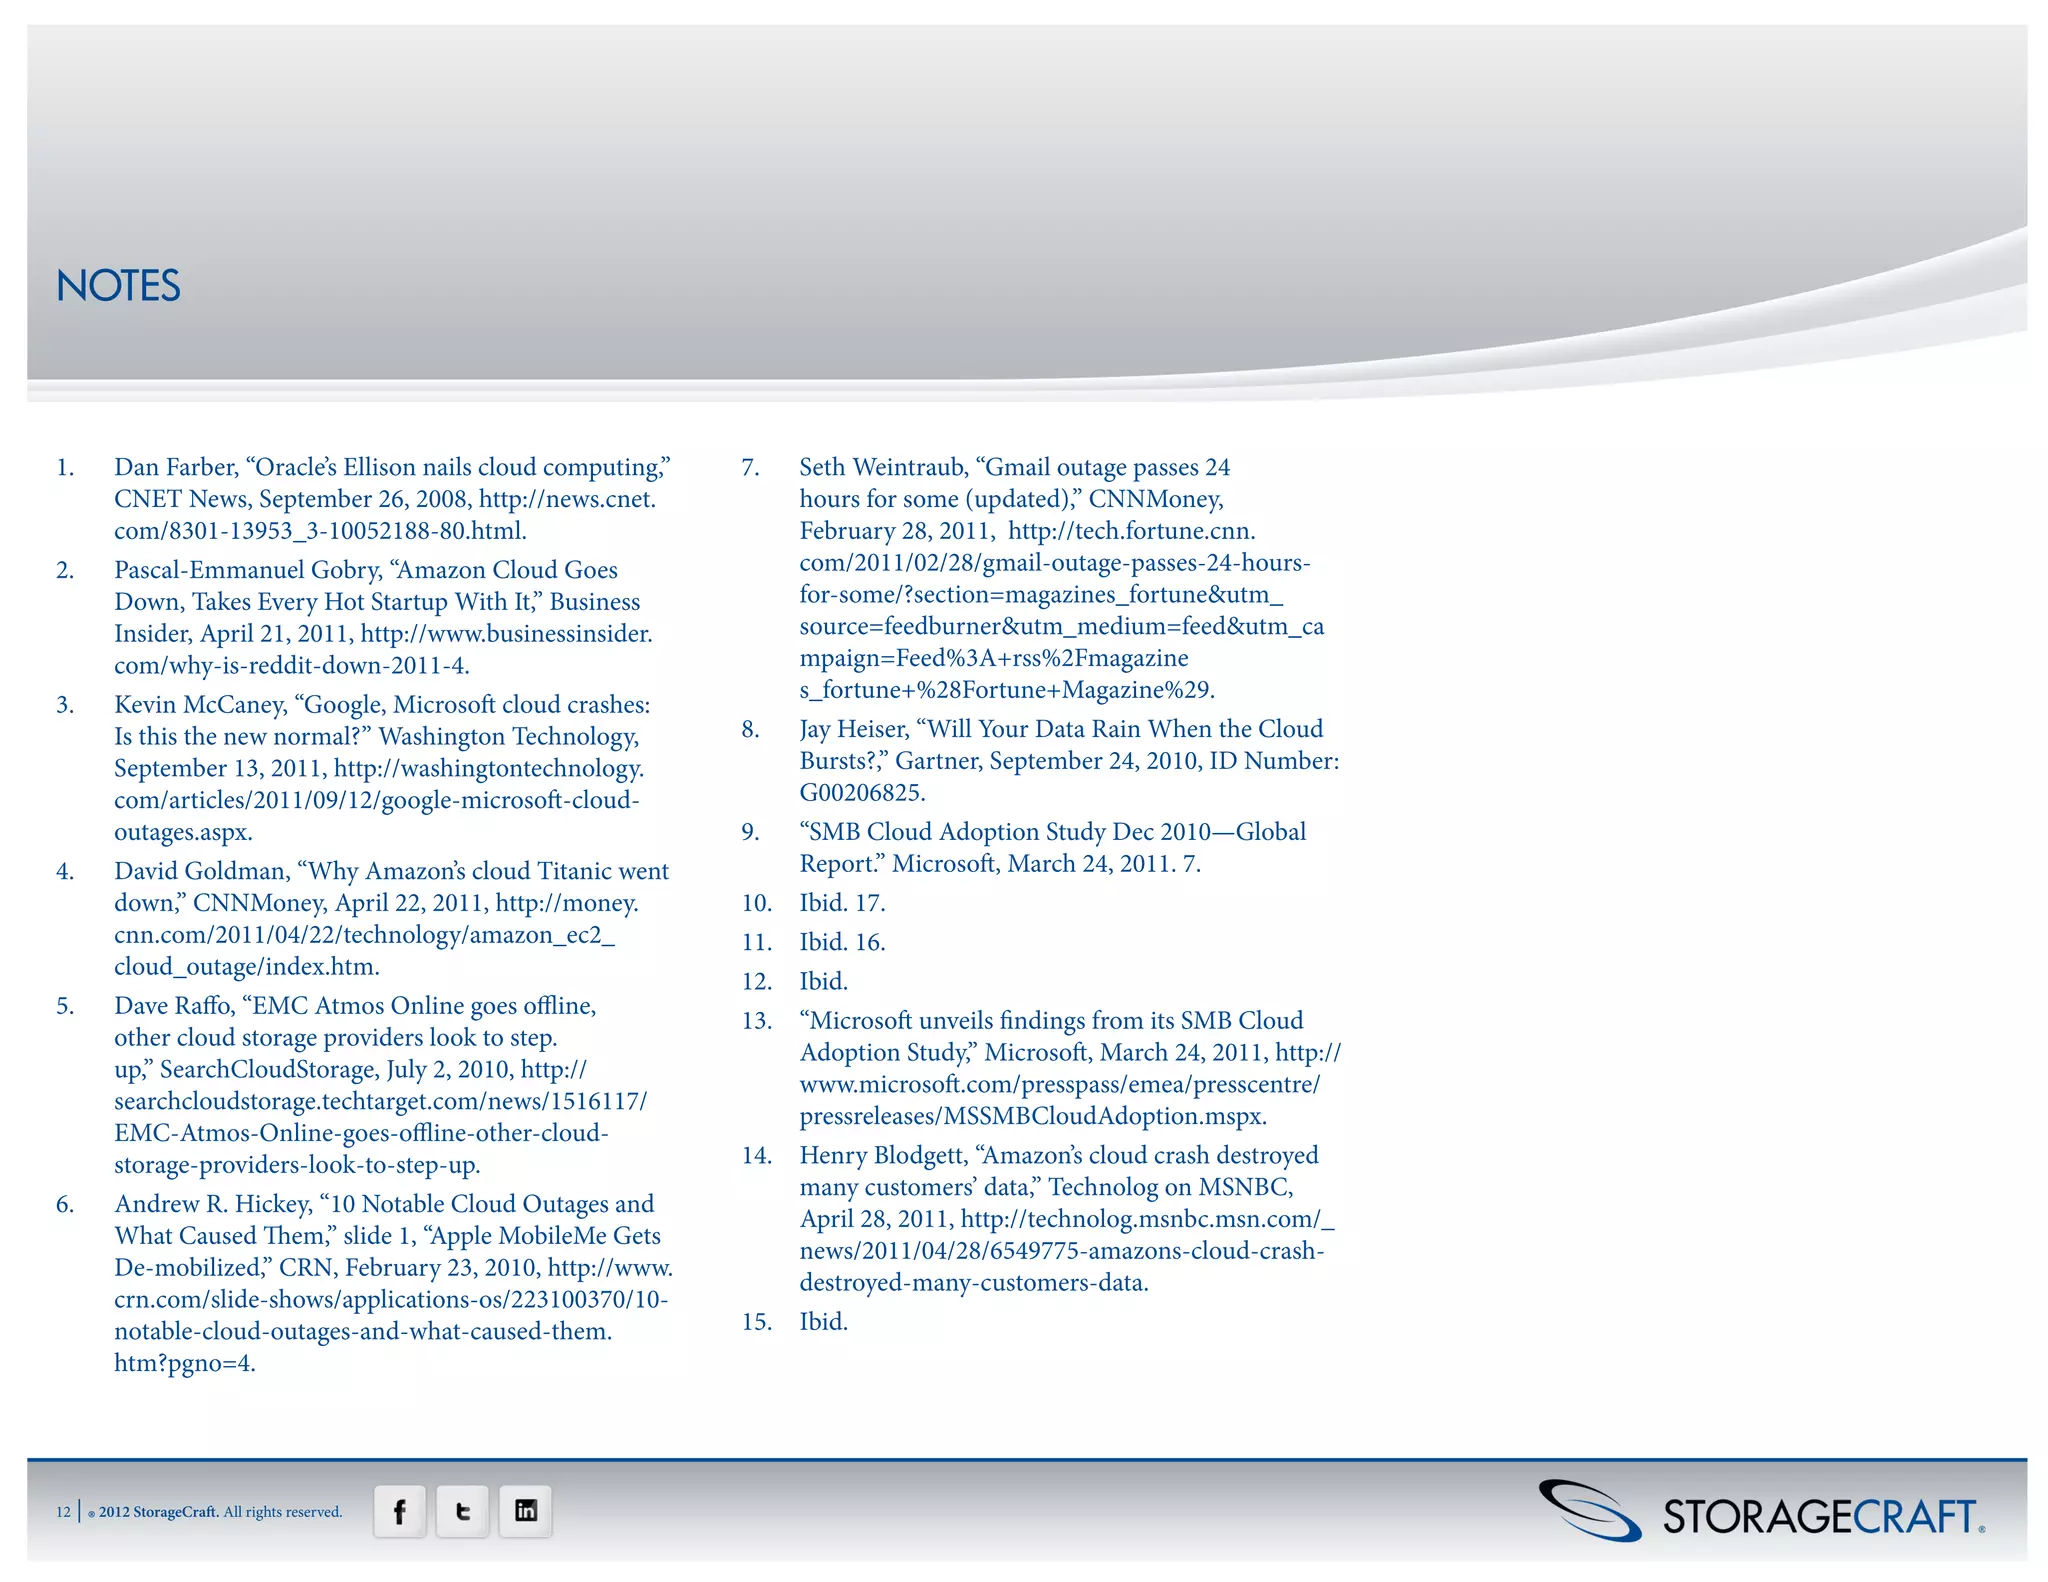2048x1582 pixels.
Task: Open the crn.com slide-shows link in note 6
Action: click(x=393, y=1315)
